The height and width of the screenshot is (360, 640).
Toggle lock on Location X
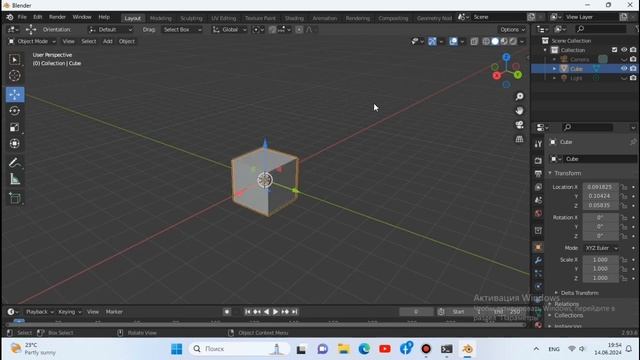[x=624, y=187]
